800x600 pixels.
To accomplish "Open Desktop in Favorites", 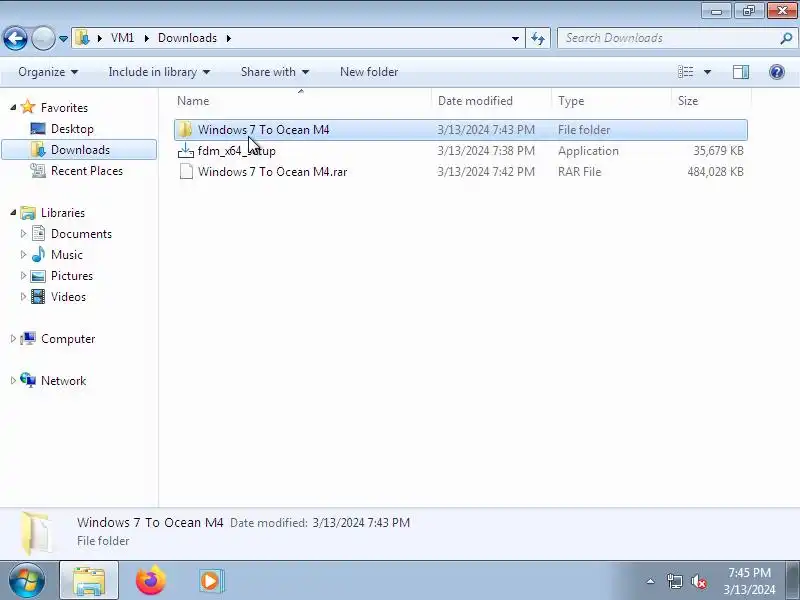I will point(72,129).
